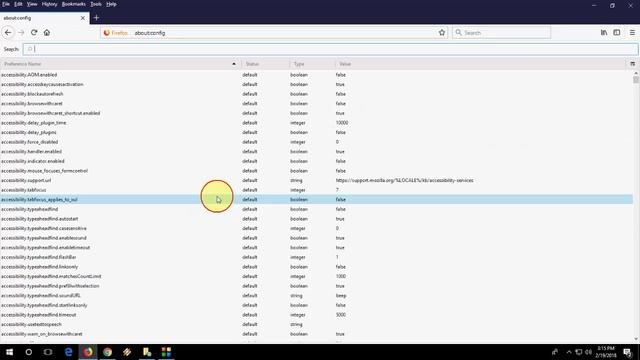The image size is (640, 360).
Task: Go back with the Back arrow
Action: [8, 33]
